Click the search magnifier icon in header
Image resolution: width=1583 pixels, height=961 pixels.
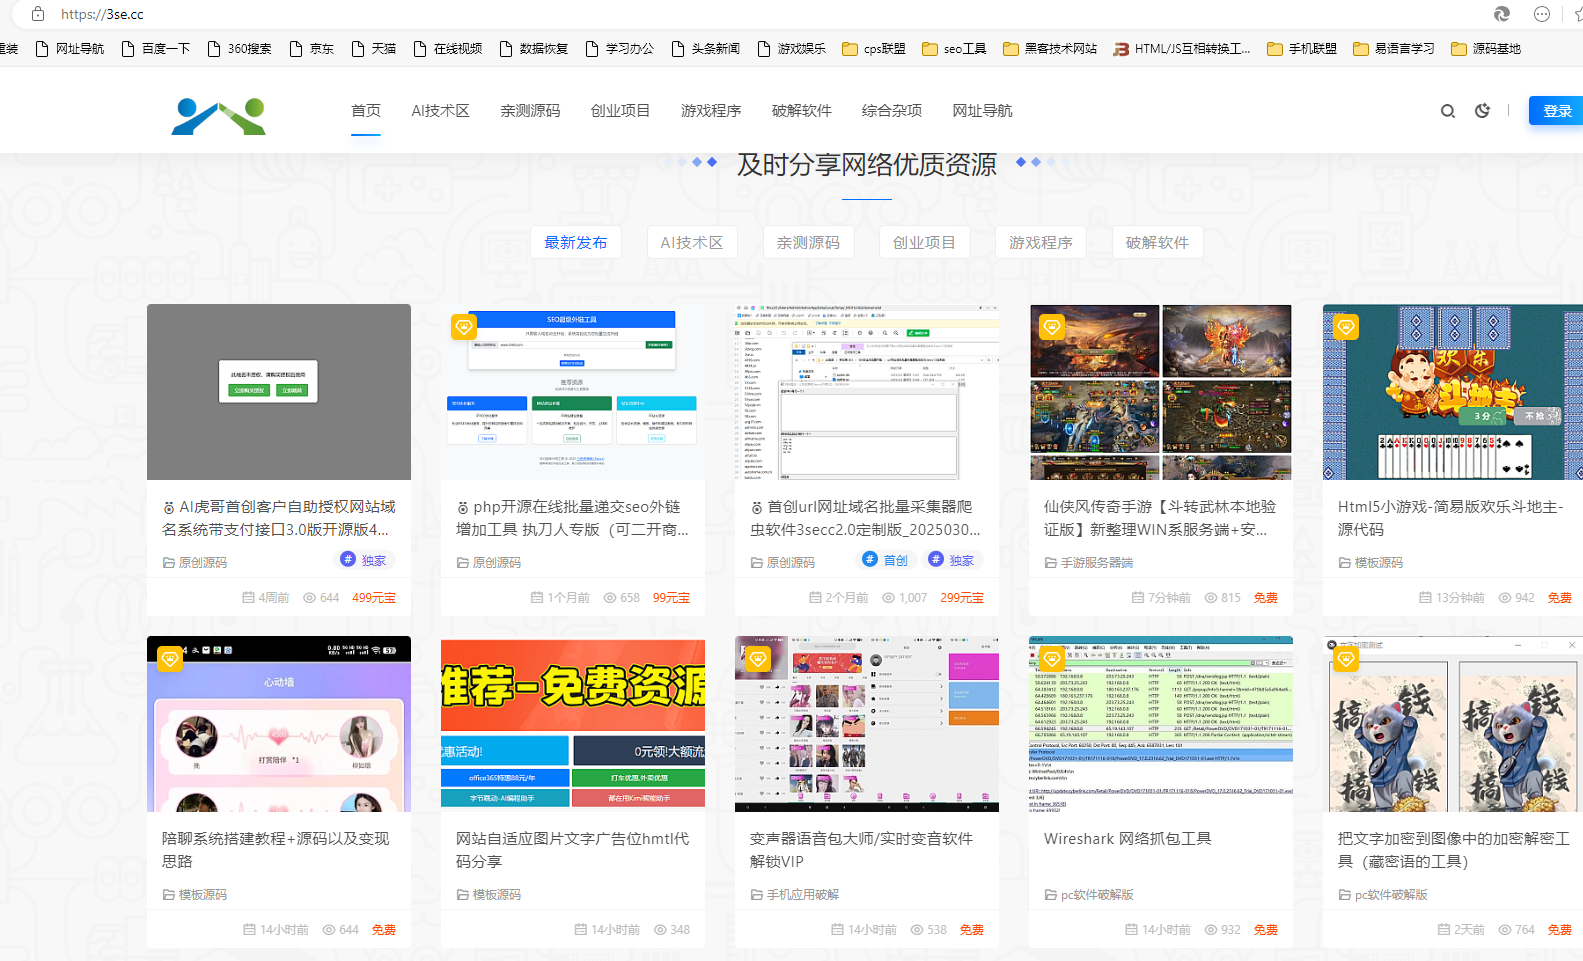(1447, 111)
